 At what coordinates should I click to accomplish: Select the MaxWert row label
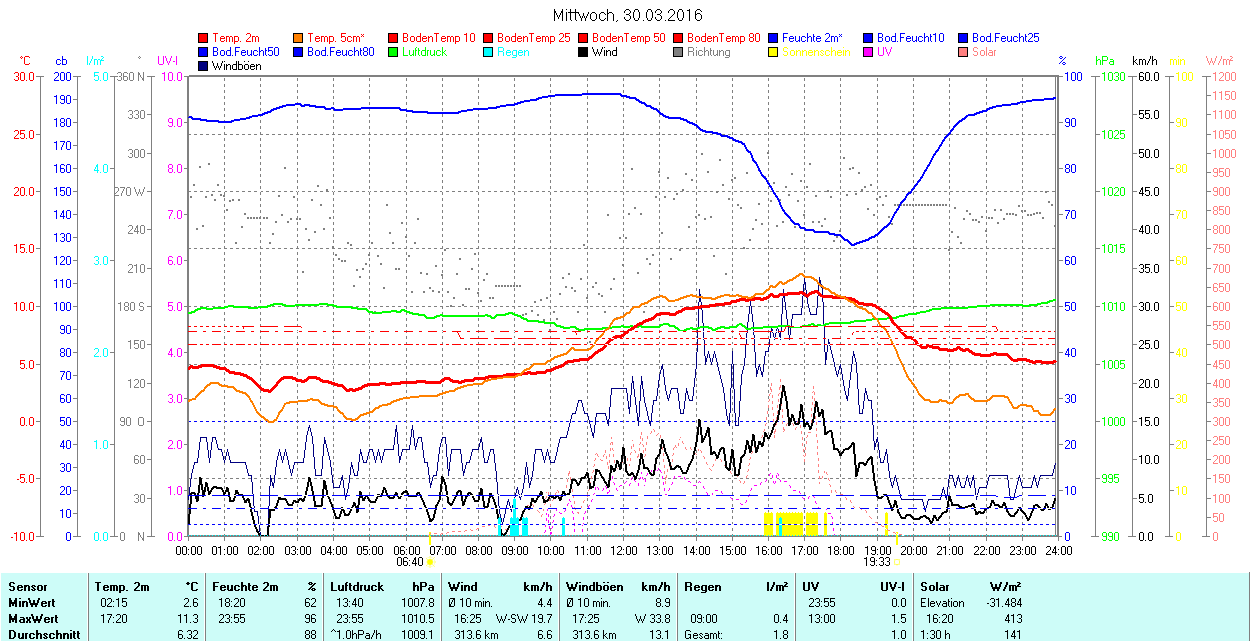34,619
